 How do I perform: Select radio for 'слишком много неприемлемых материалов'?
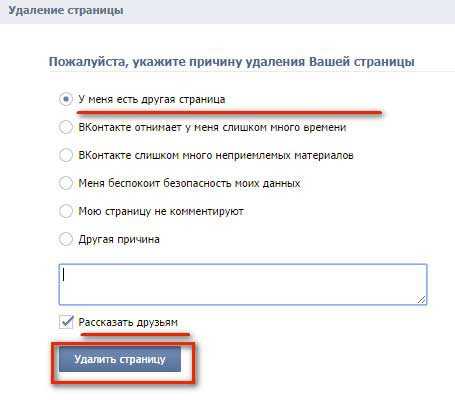66,155
